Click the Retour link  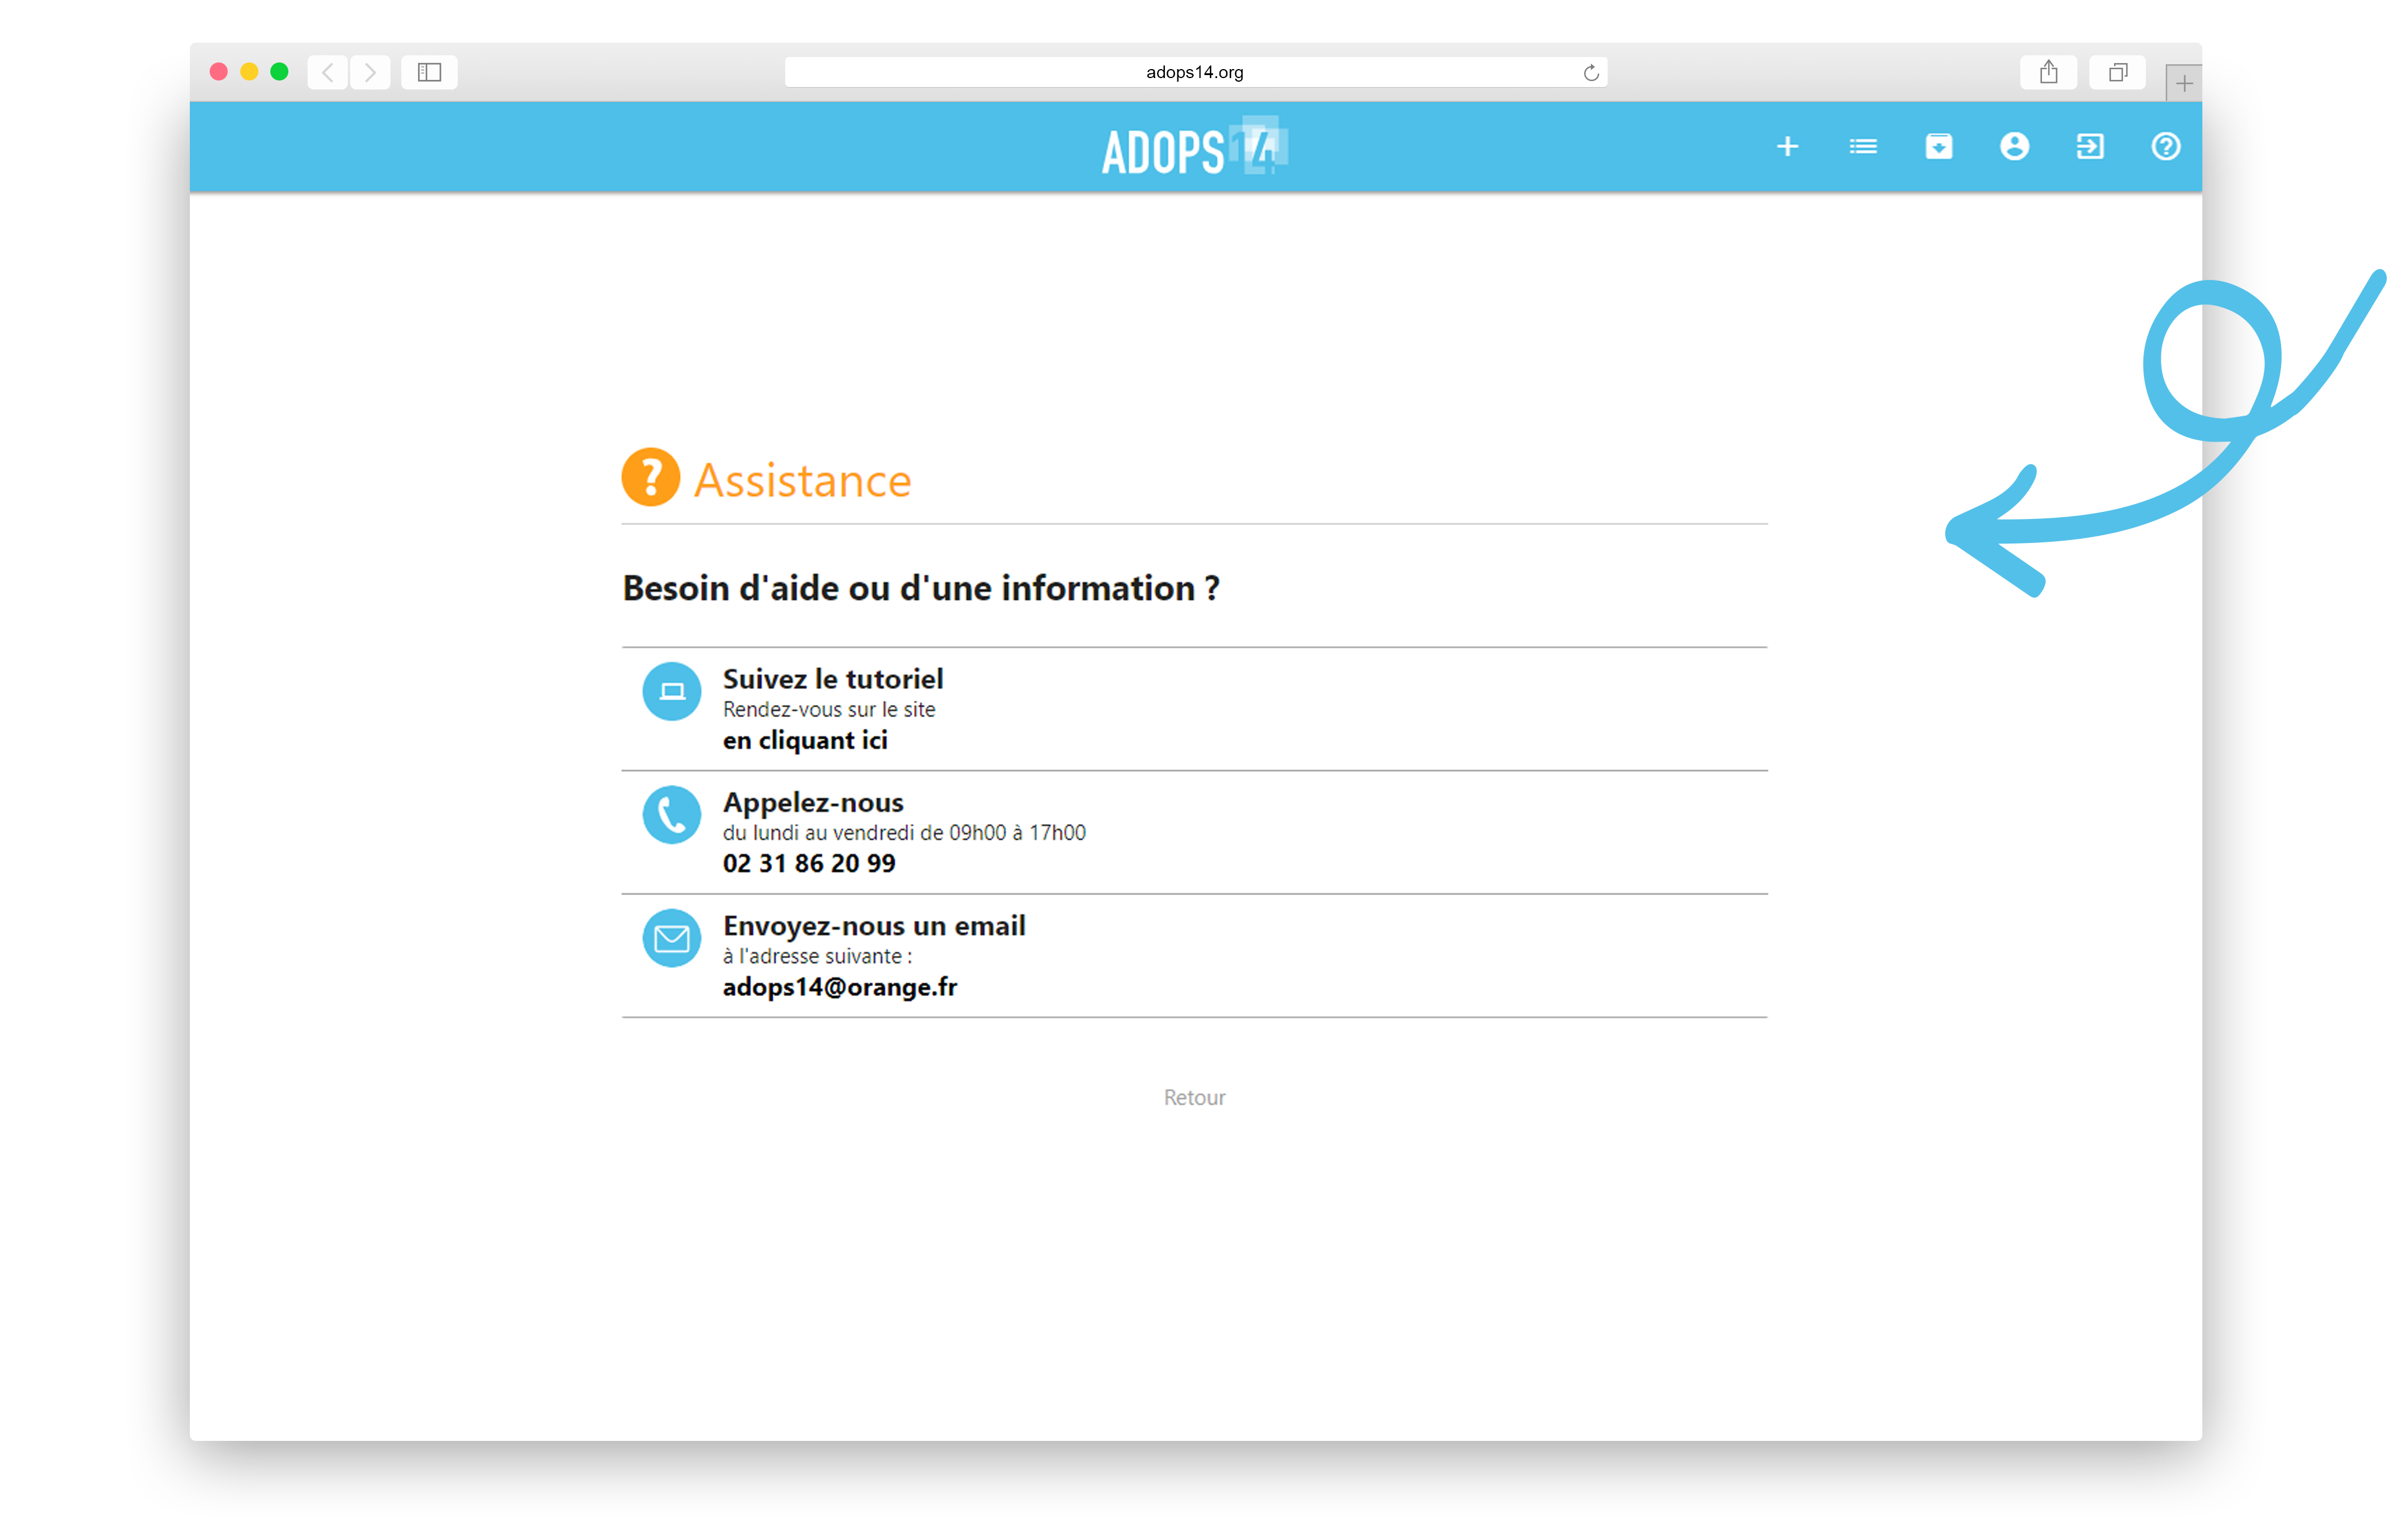(x=1194, y=1098)
